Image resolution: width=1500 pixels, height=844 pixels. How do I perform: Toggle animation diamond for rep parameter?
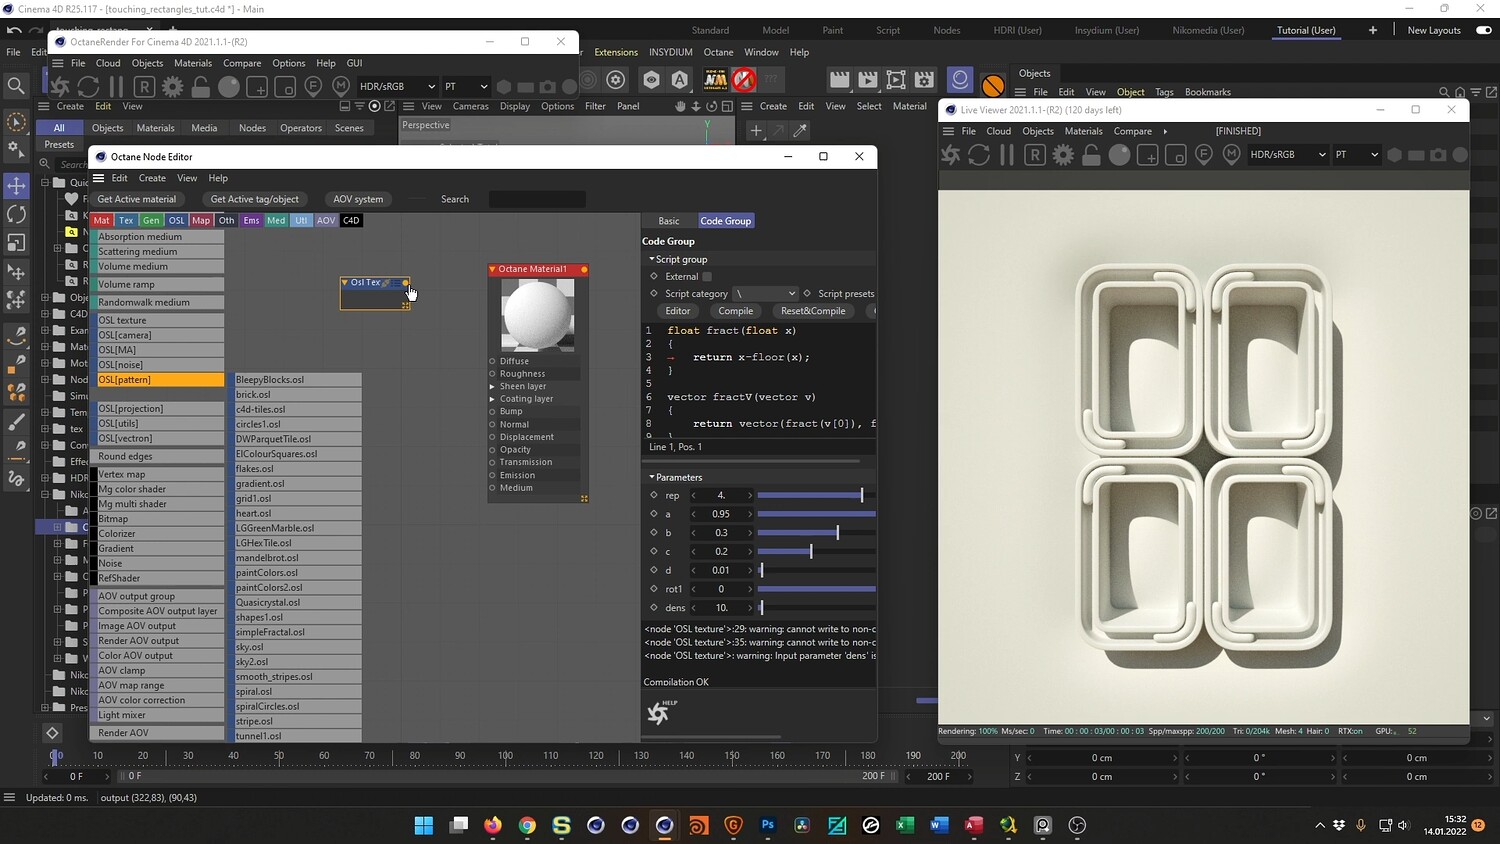654,495
